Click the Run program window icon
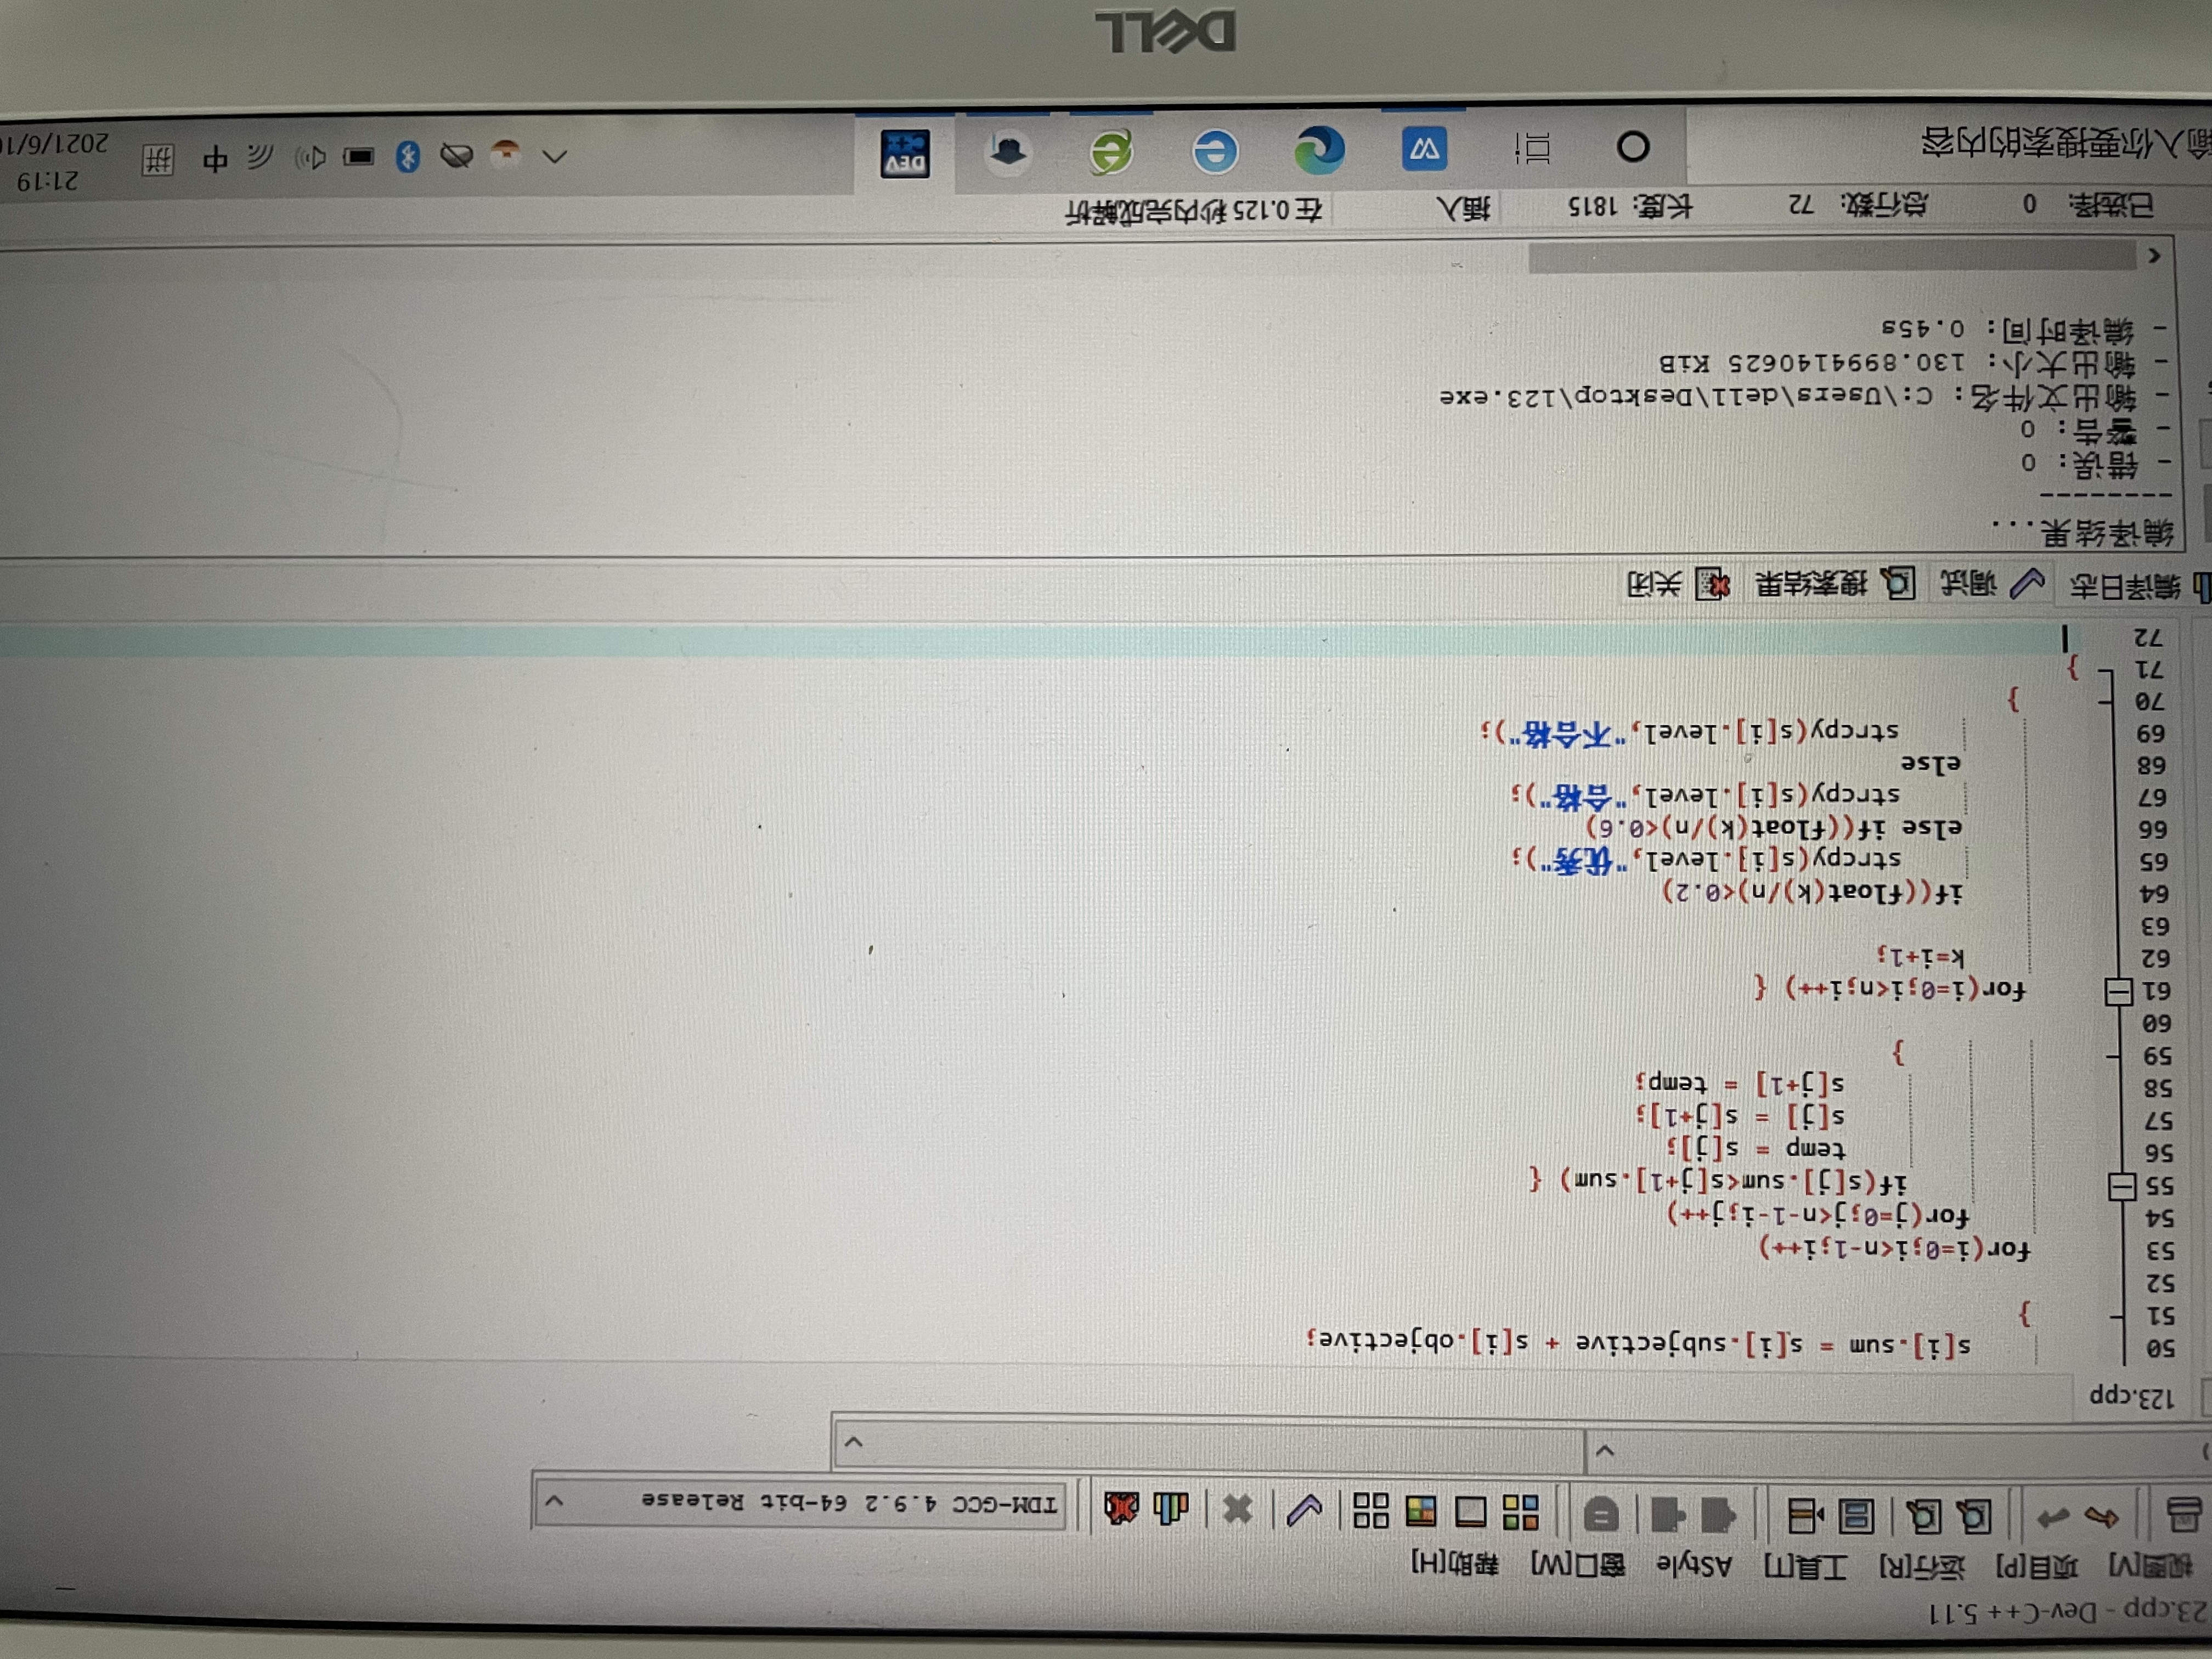 tap(1470, 1511)
